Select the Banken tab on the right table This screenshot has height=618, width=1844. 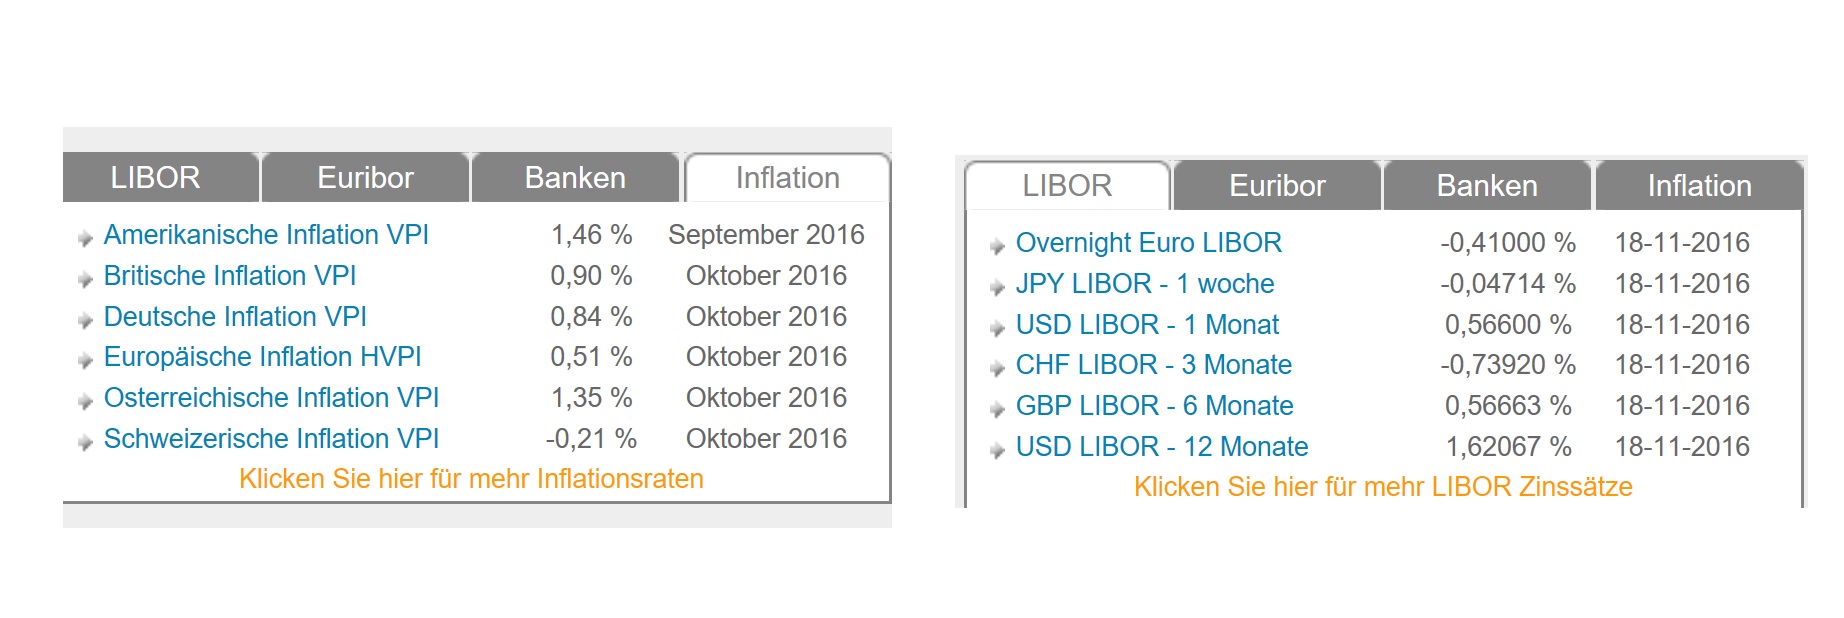[x=1486, y=185]
